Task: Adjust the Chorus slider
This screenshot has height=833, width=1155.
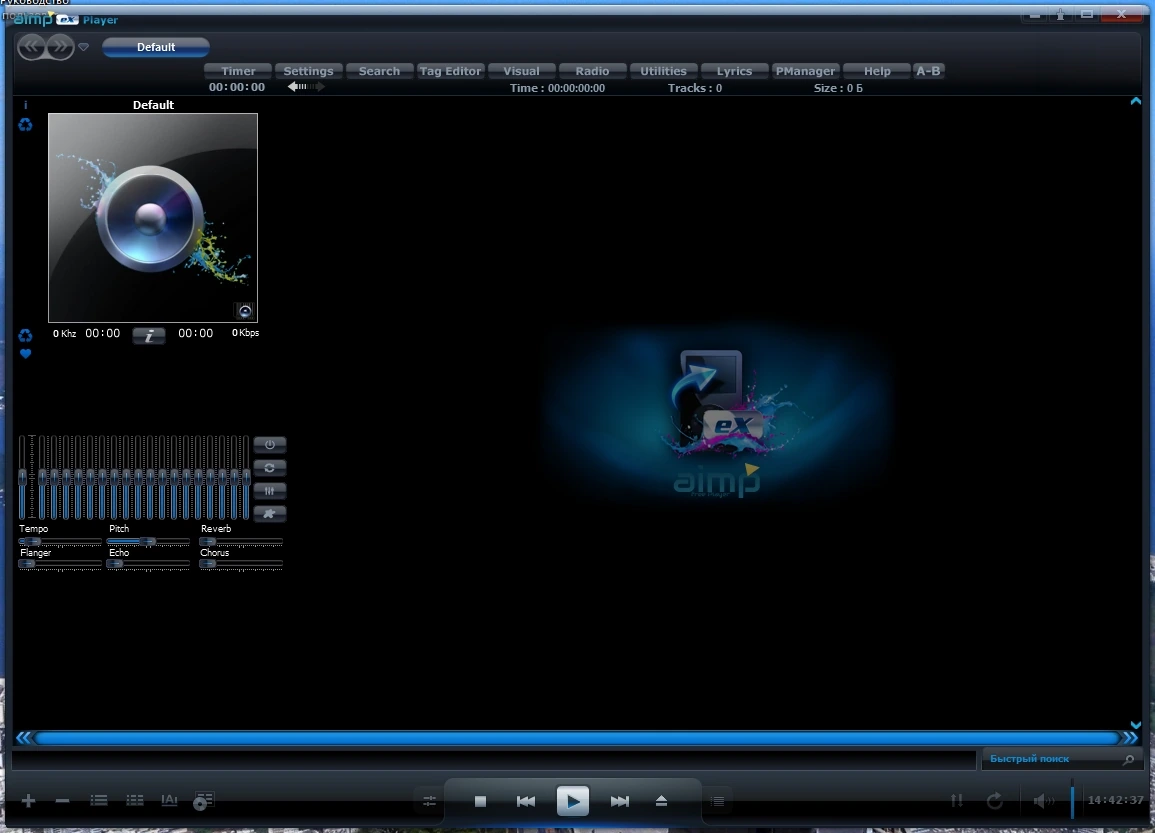Action: tap(241, 564)
